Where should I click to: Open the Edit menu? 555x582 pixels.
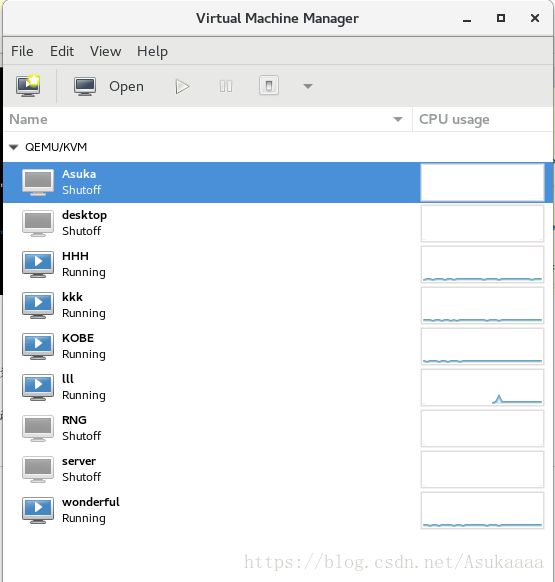62,51
